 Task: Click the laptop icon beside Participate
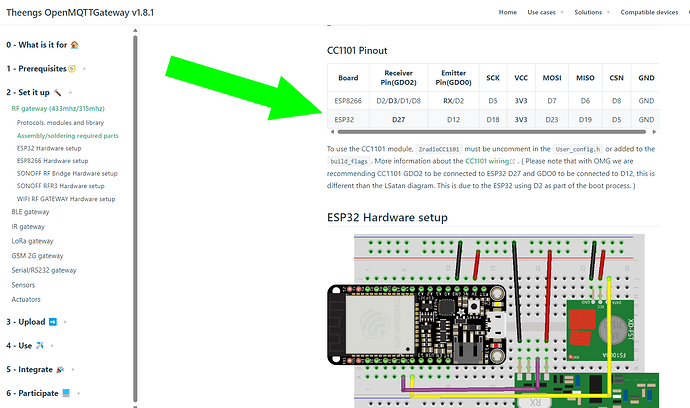(x=66, y=393)
